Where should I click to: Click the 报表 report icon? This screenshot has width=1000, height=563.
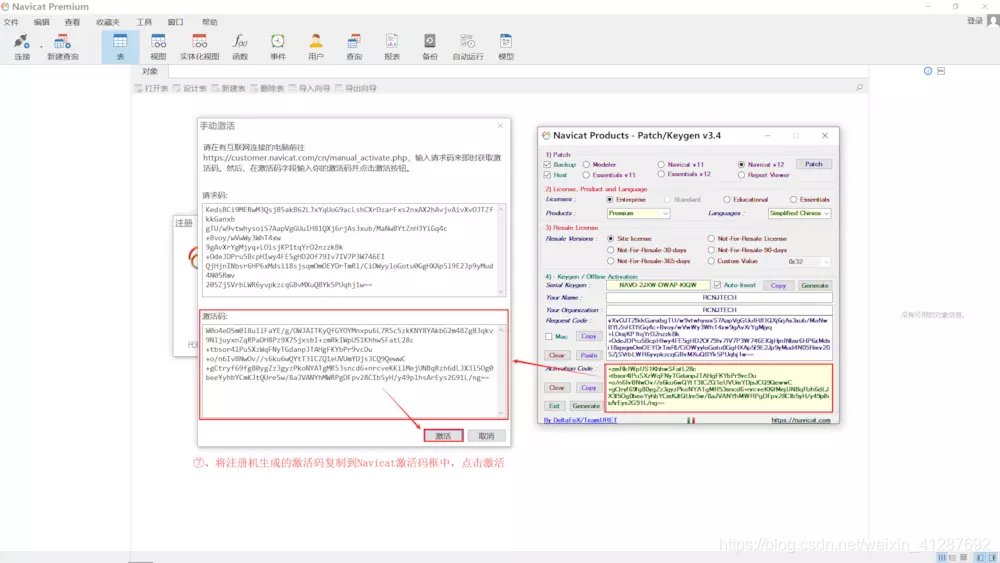coord(392,47)
